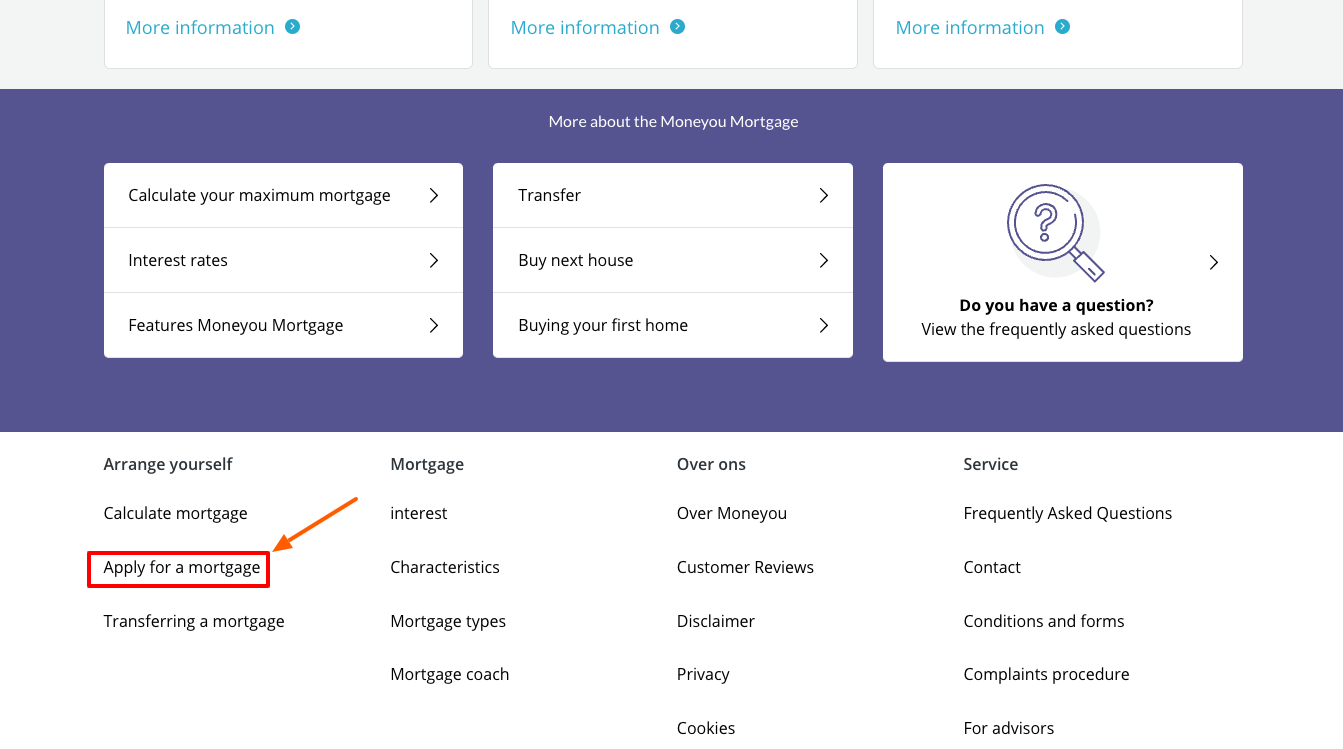Click the chevron in the Interest rates row
The height and width of the screenshot is (749, 1343).
point(434,261)
